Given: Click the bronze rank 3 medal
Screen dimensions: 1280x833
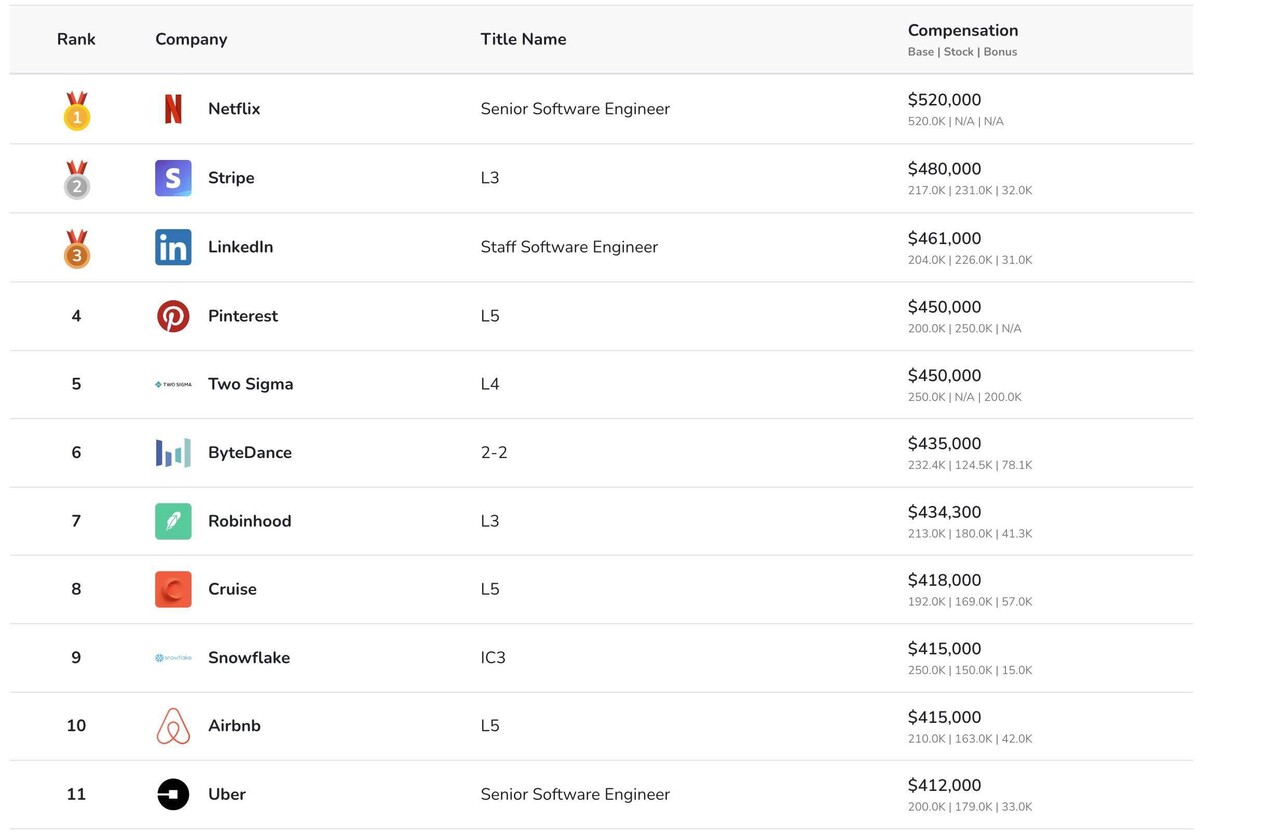Looking at the screenshot, I should 77,249.
